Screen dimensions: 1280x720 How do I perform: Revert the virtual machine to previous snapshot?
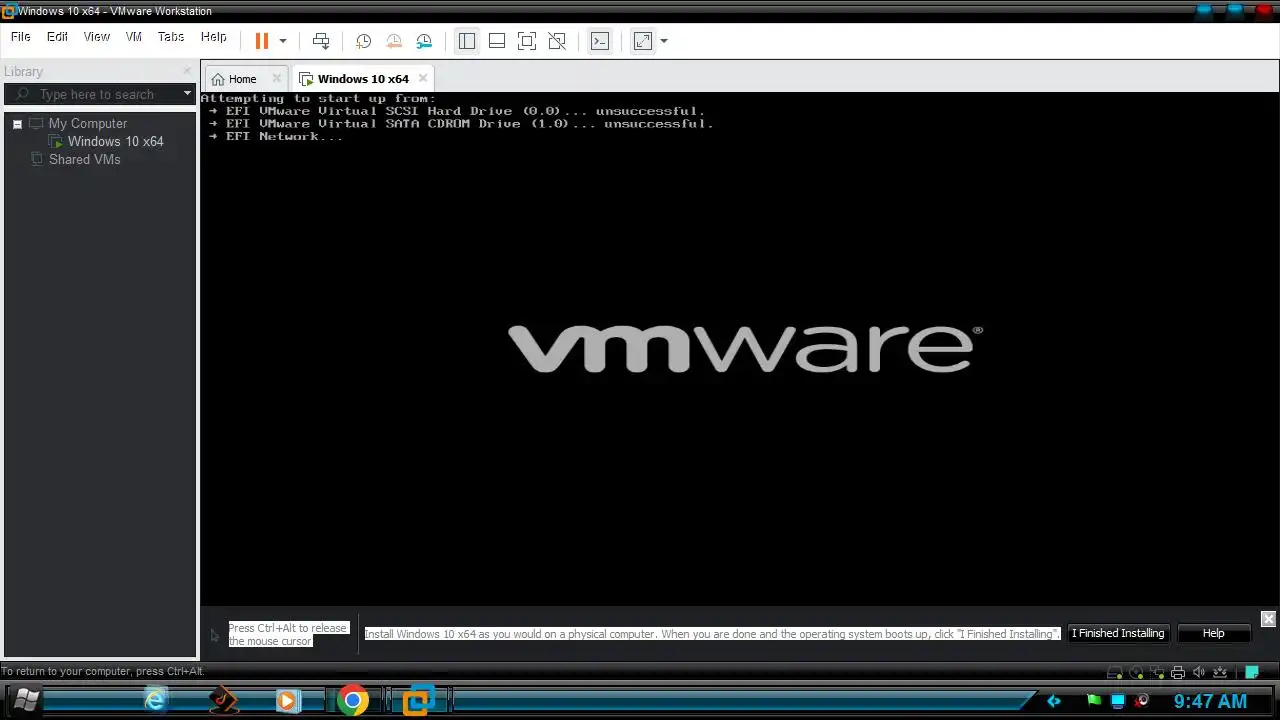point(394,41)
